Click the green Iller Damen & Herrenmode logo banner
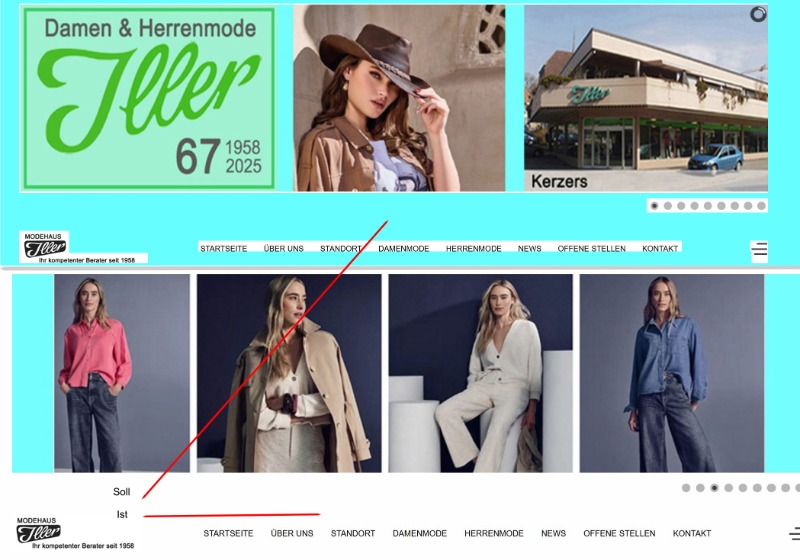The image size is (800, 560). pyautogui.click(x=149, y=98)
